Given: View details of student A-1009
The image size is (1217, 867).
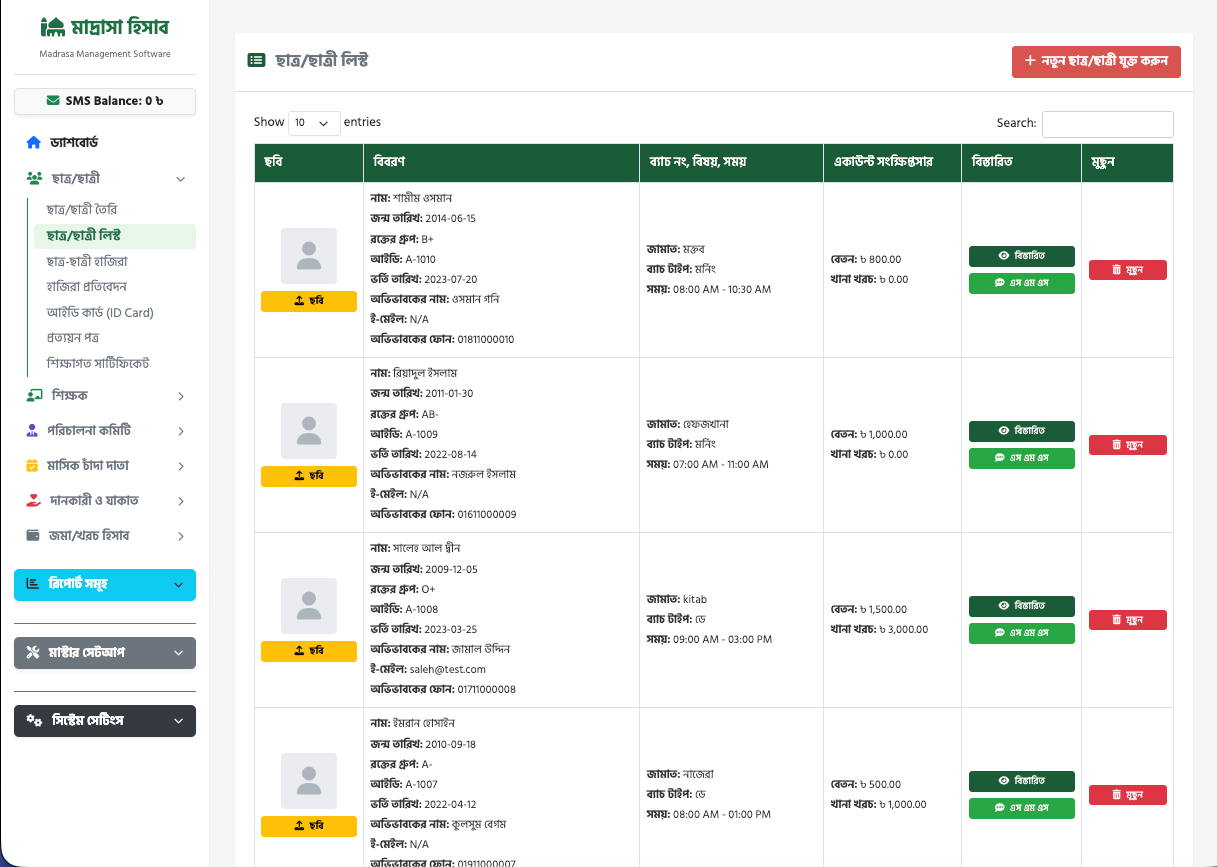Looking at the screenshot, I should [1022, 431].
